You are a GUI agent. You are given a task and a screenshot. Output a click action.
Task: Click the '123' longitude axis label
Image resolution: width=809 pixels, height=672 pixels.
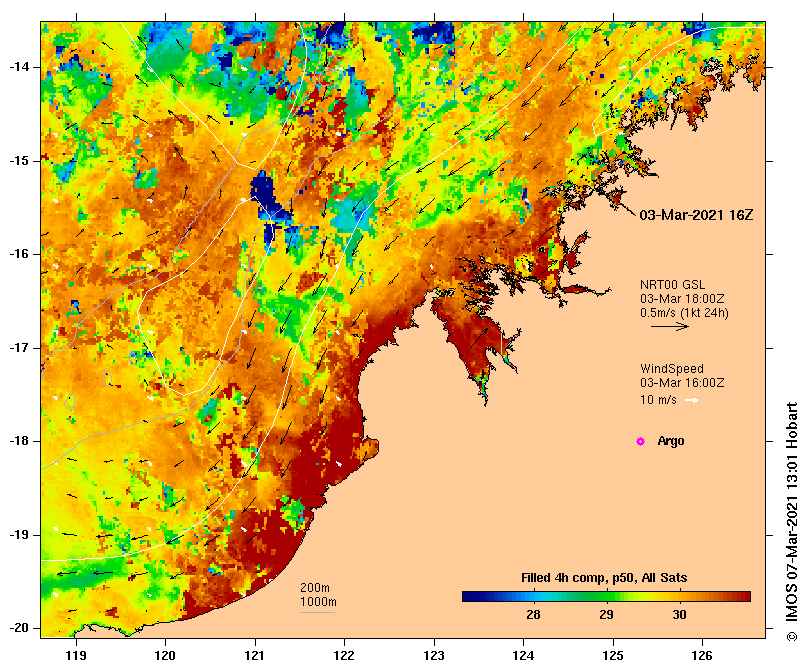tap(434, 655)
